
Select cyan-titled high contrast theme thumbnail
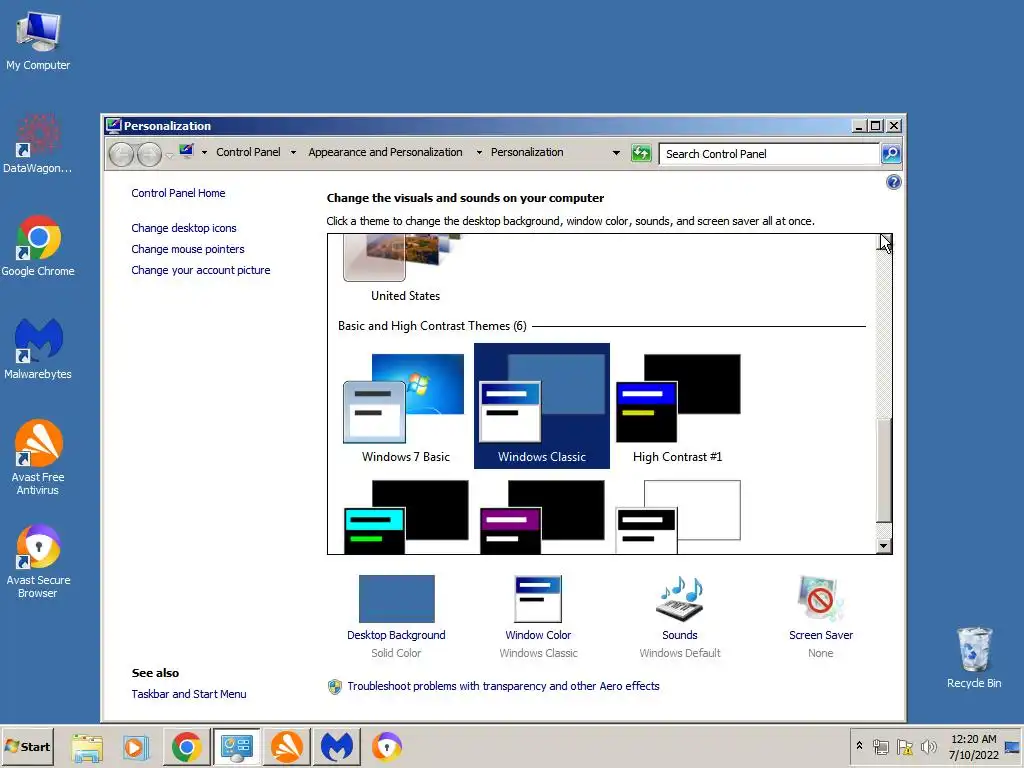[406, 517]
